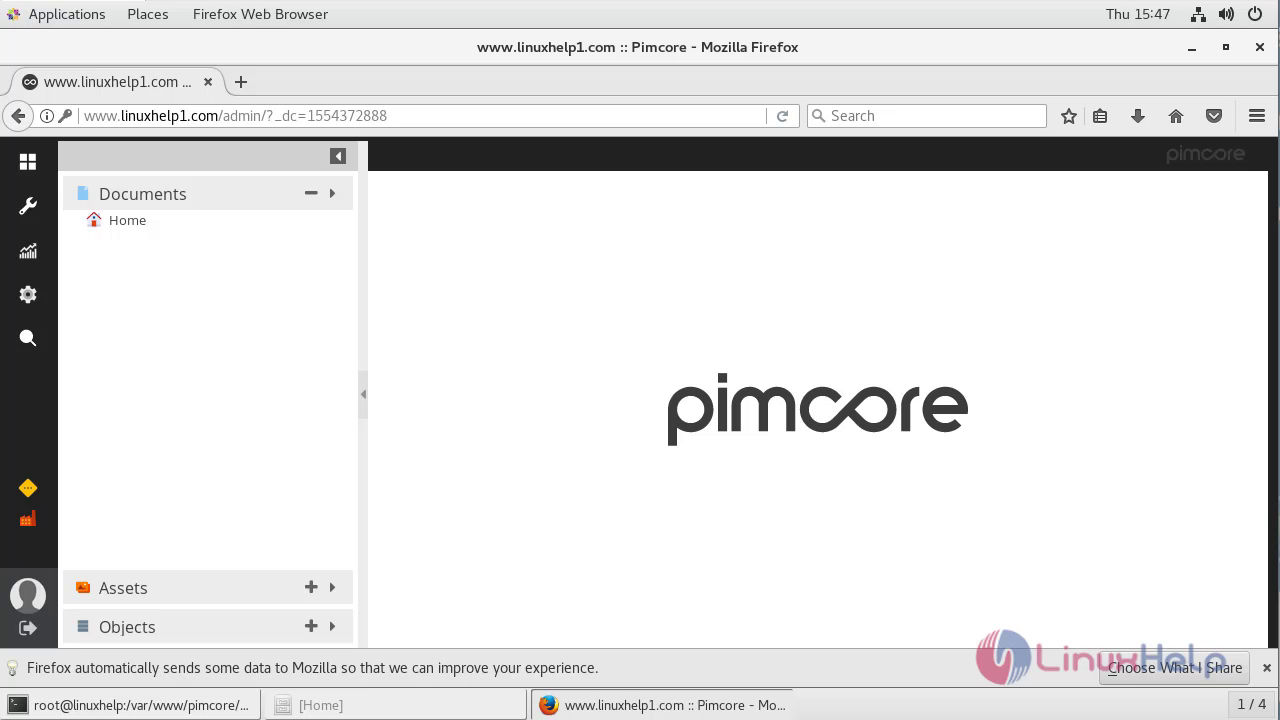Show bookmarks list icon
The height and width of the screenshot is (720, 1280).
(x=1100, y=116)
